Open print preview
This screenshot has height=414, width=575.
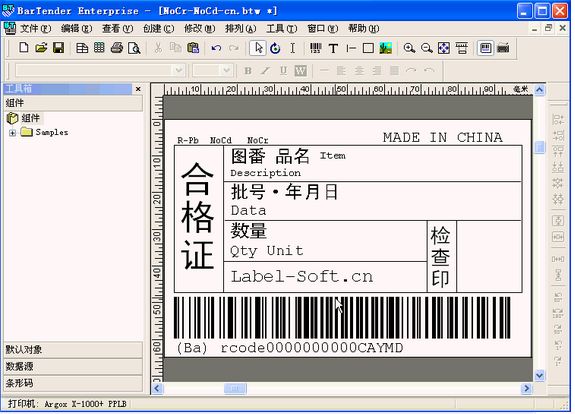pyautogui.click(x=134, y=48)
